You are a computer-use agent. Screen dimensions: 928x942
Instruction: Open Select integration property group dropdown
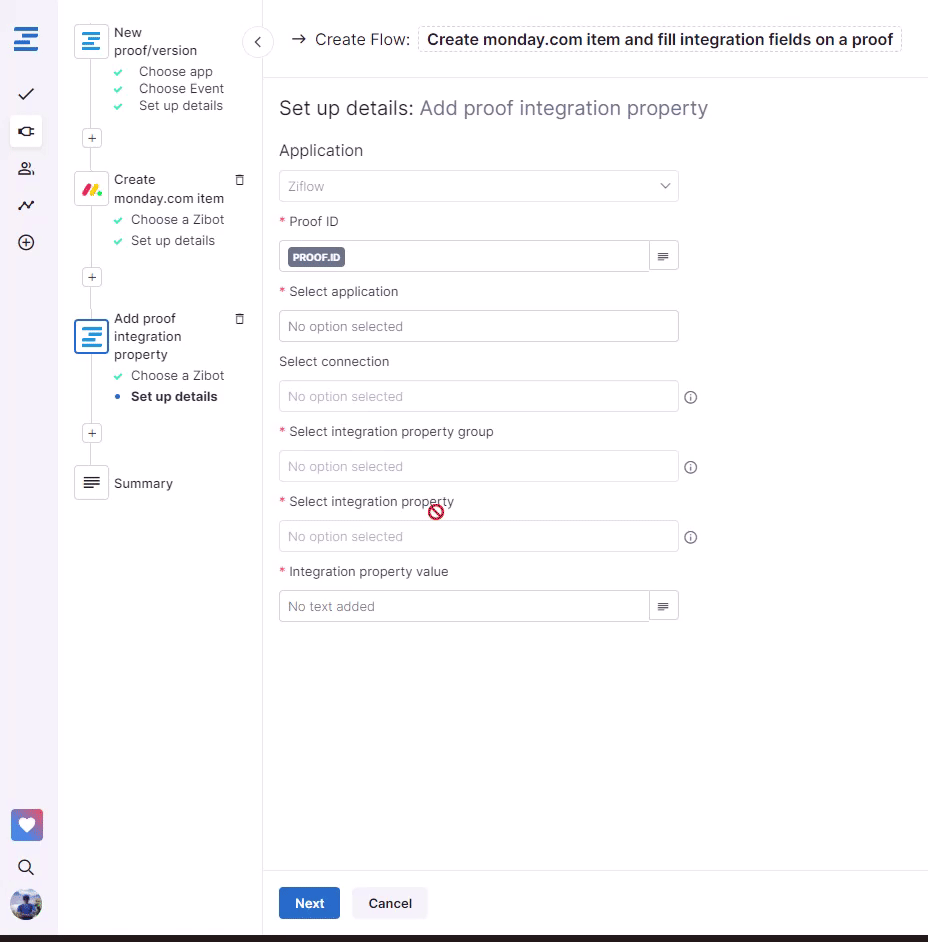click(478, 466)
